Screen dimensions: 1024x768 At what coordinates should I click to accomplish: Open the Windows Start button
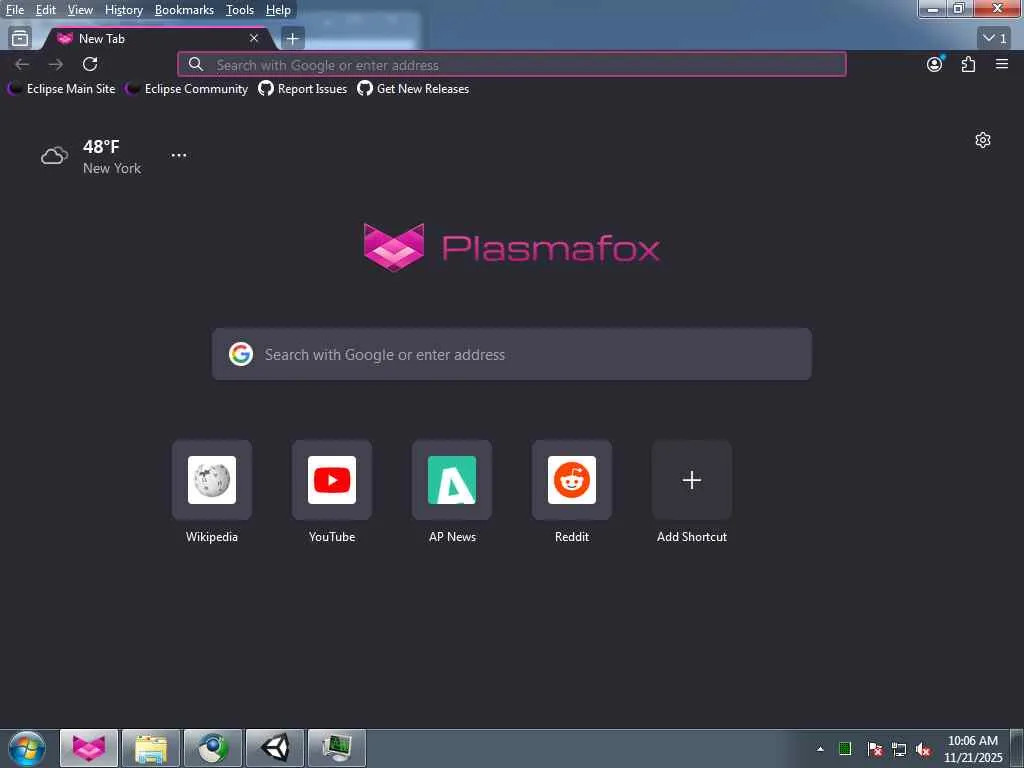26,748
